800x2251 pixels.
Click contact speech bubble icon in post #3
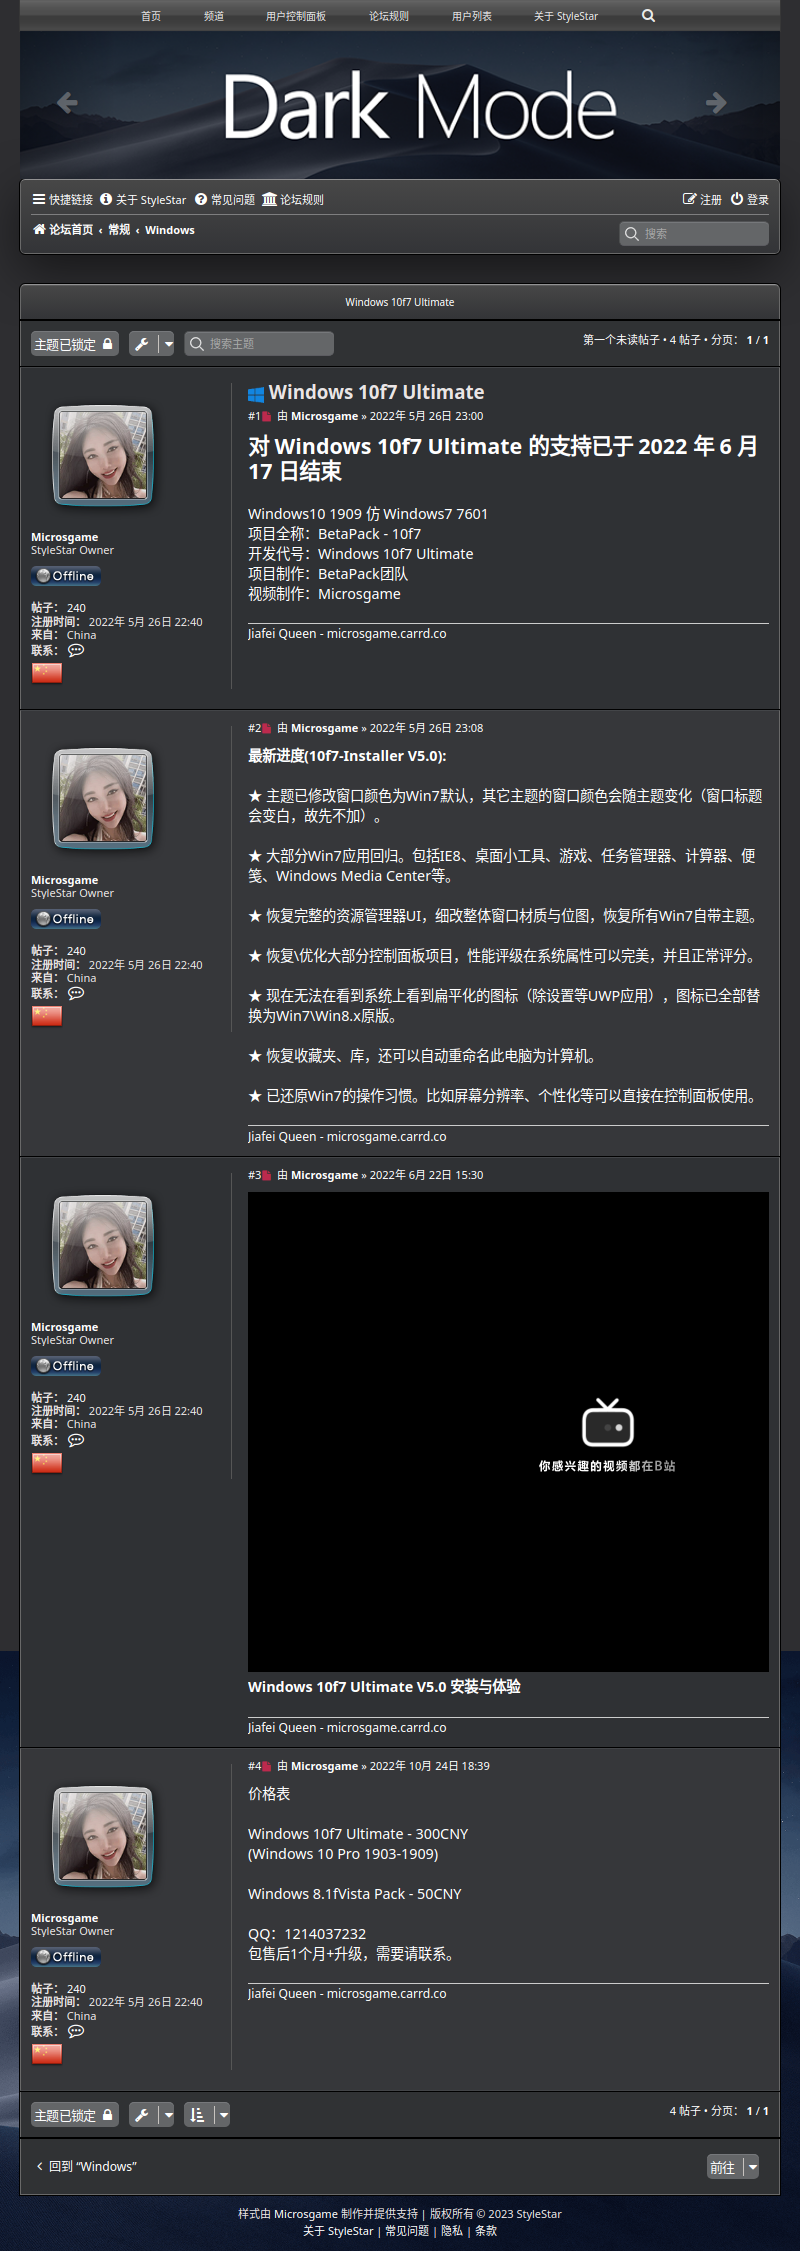point(76,1441)
